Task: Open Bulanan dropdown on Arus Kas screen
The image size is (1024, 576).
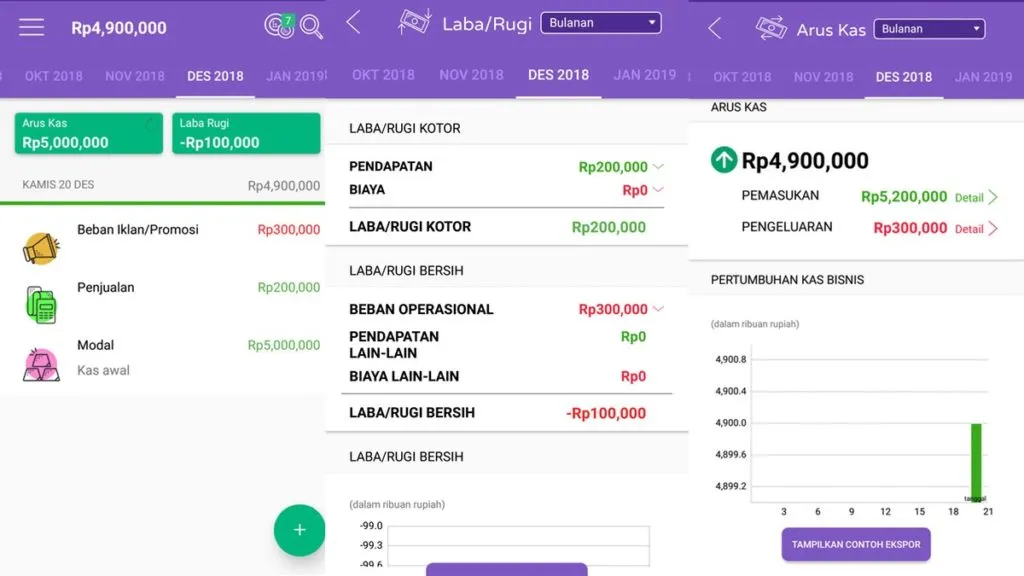Action: click(x=929, y=29)
